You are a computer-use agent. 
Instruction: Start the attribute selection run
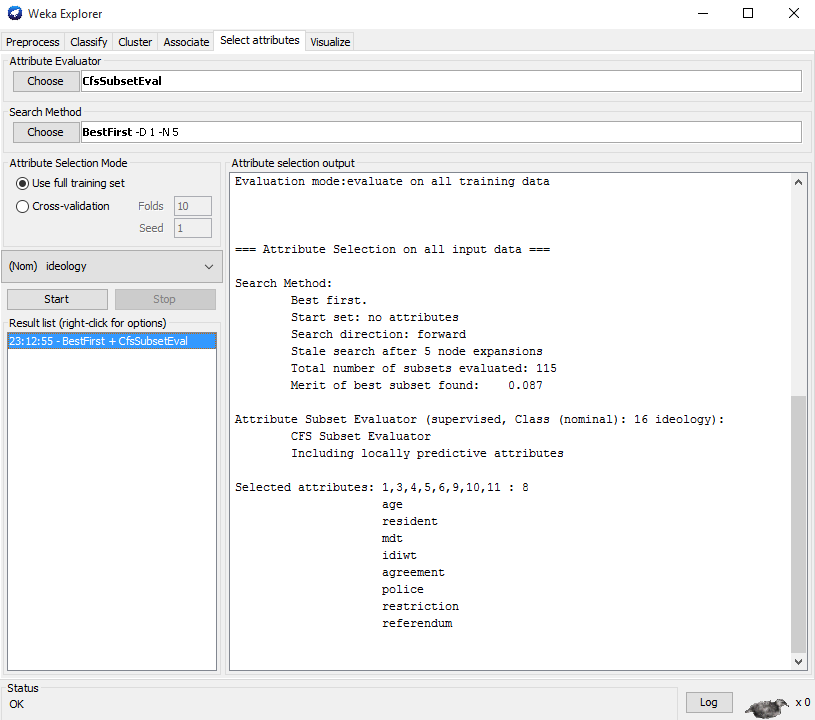pos(57,299)
